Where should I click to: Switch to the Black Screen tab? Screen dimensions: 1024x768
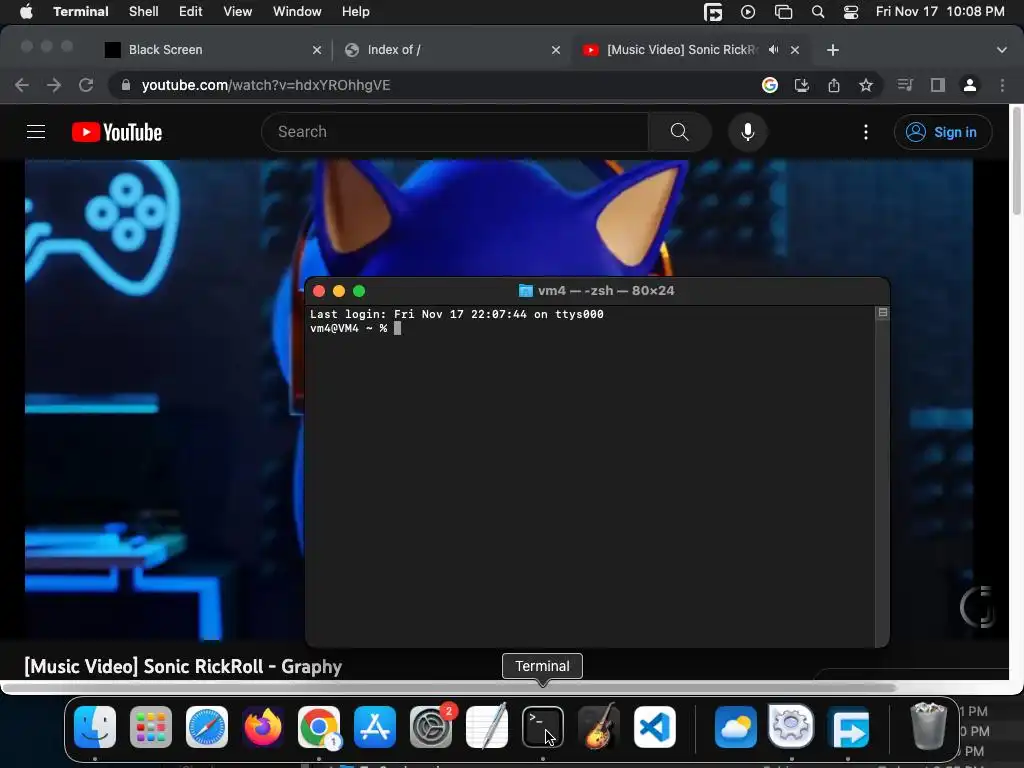pyautogui.click(x=212, y=50)
